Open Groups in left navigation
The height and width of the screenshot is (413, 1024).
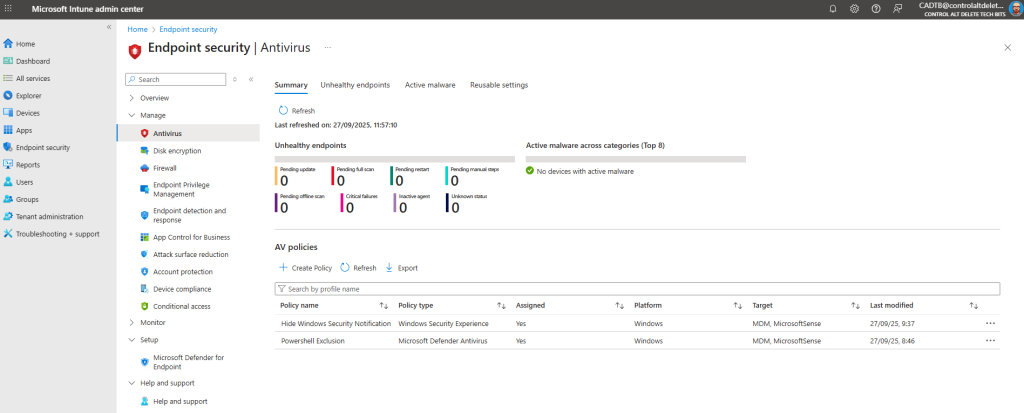(x=27, y=199)
